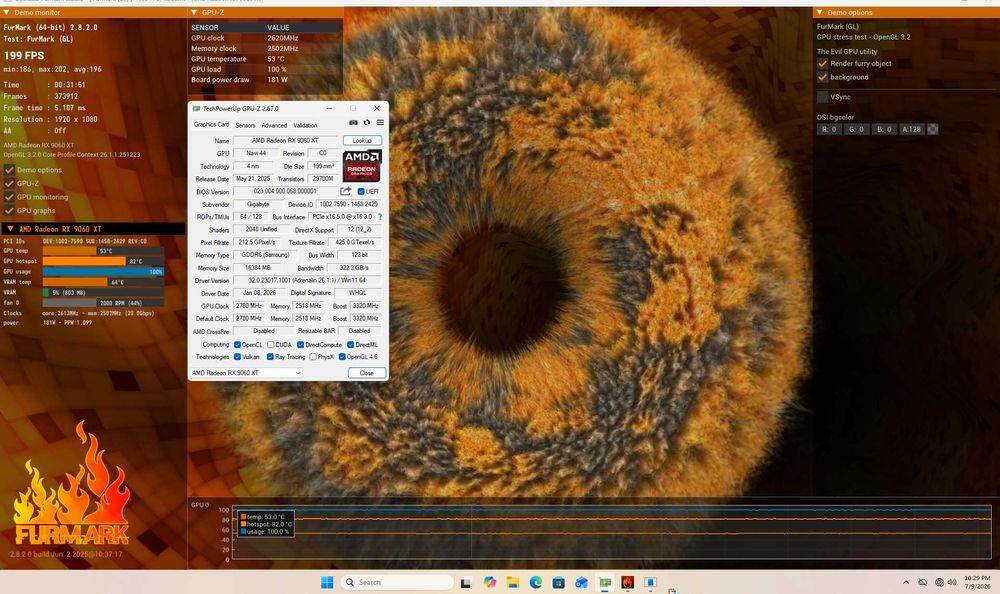The width and height of the screenshot is (1000, 594).
Task: Click the A:128 bgcolor alpha field
Action: (911, 129)
